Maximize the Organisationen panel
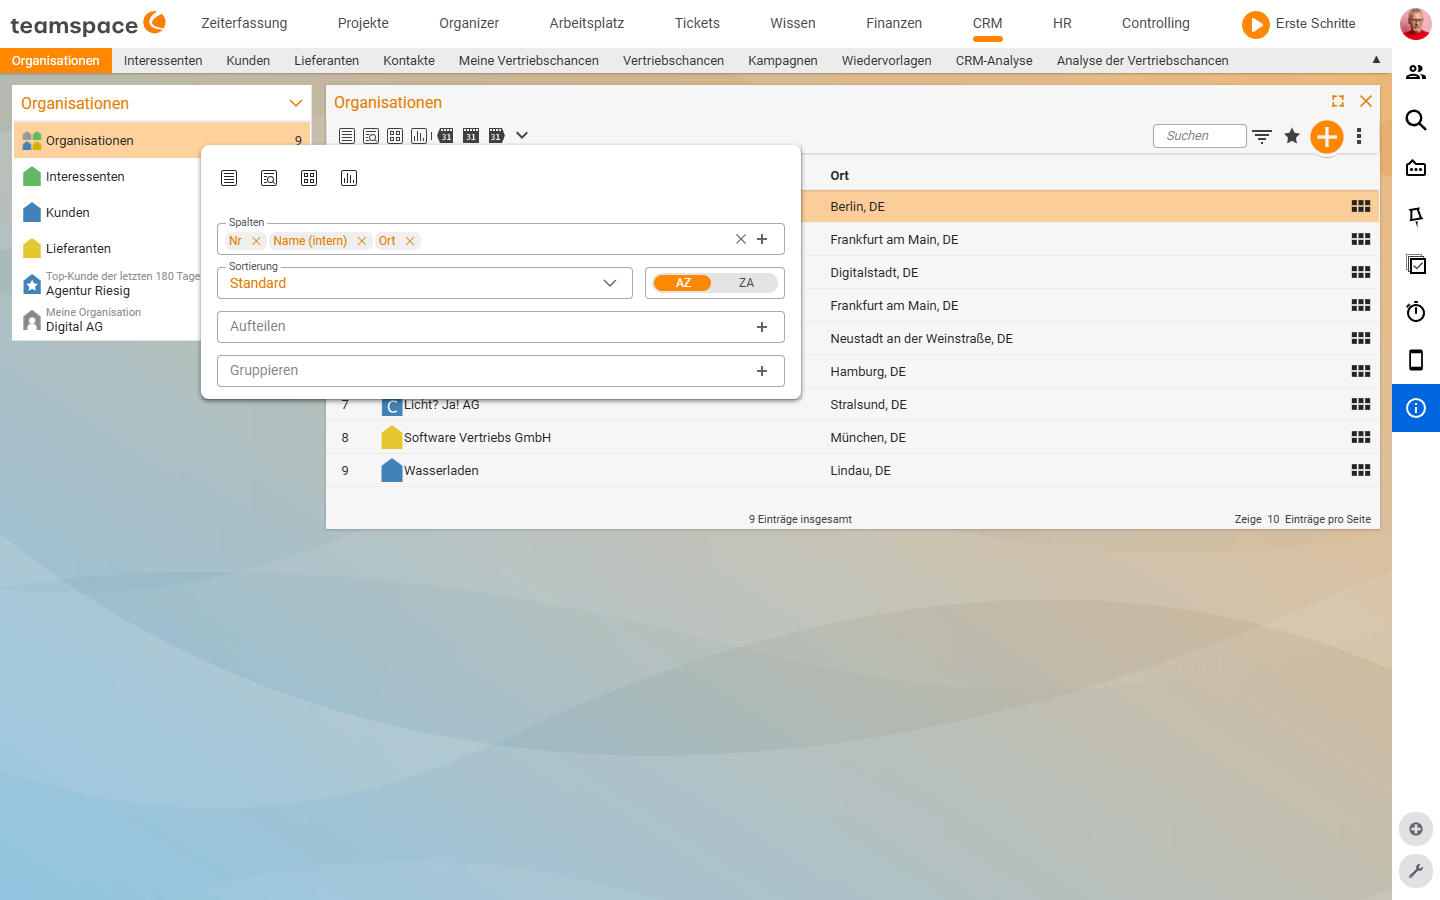Screen dimensions: 1440x900 1338,101
